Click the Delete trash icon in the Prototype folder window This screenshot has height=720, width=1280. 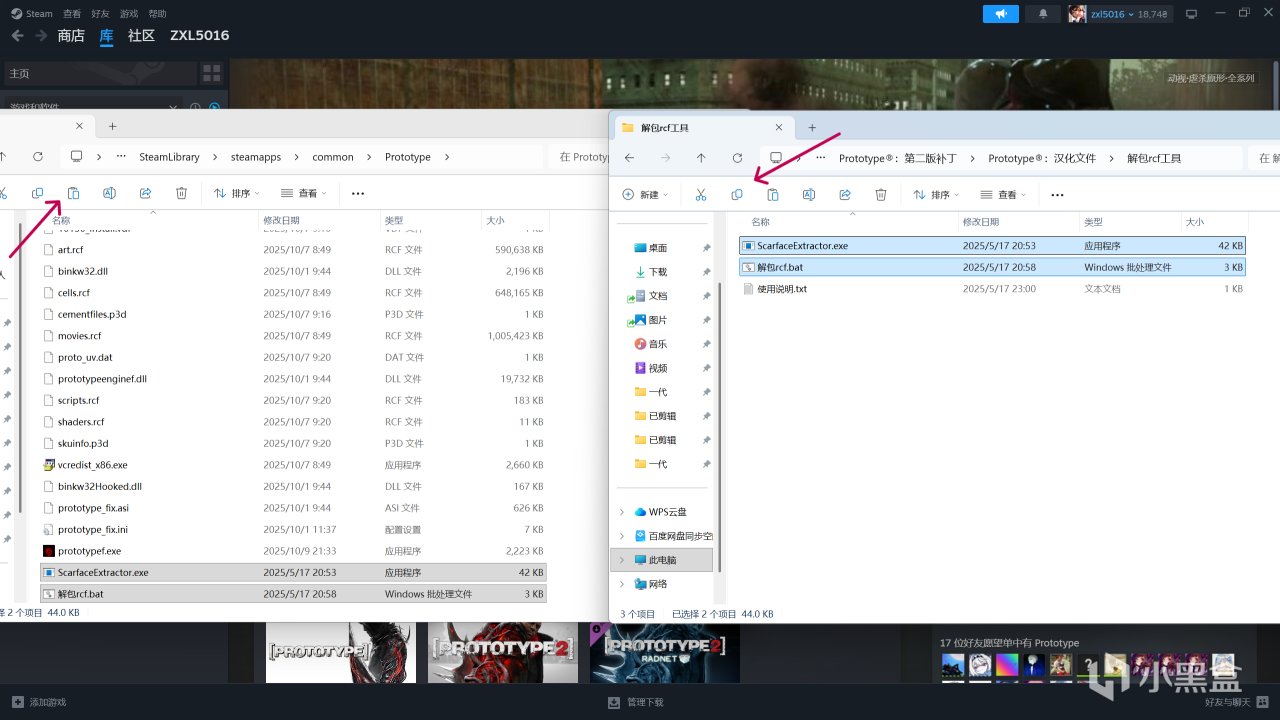click(181, 193)
